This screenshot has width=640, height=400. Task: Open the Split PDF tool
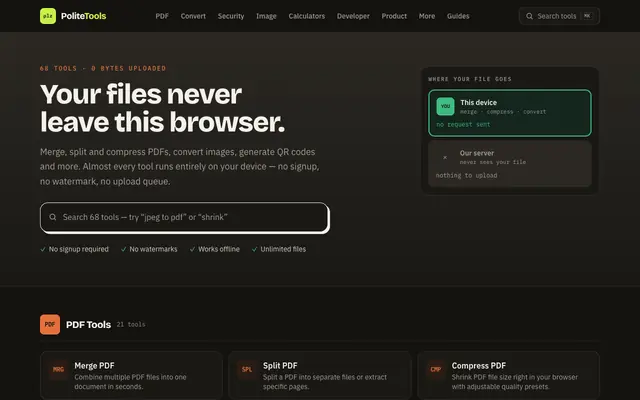[320, 376]
